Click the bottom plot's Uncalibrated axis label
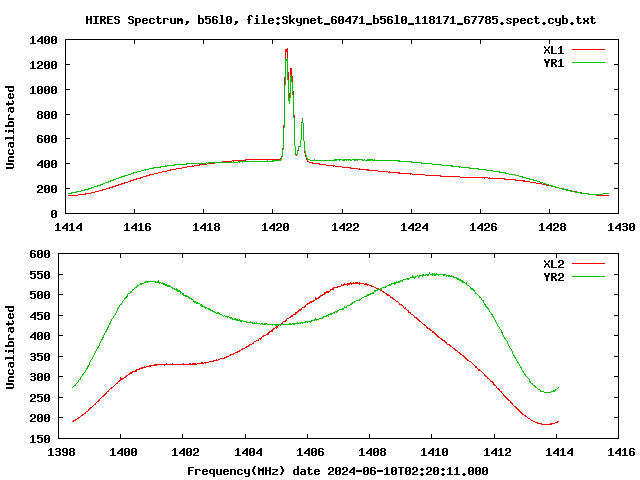Viewport: 640px width, 480px height. 10,347
